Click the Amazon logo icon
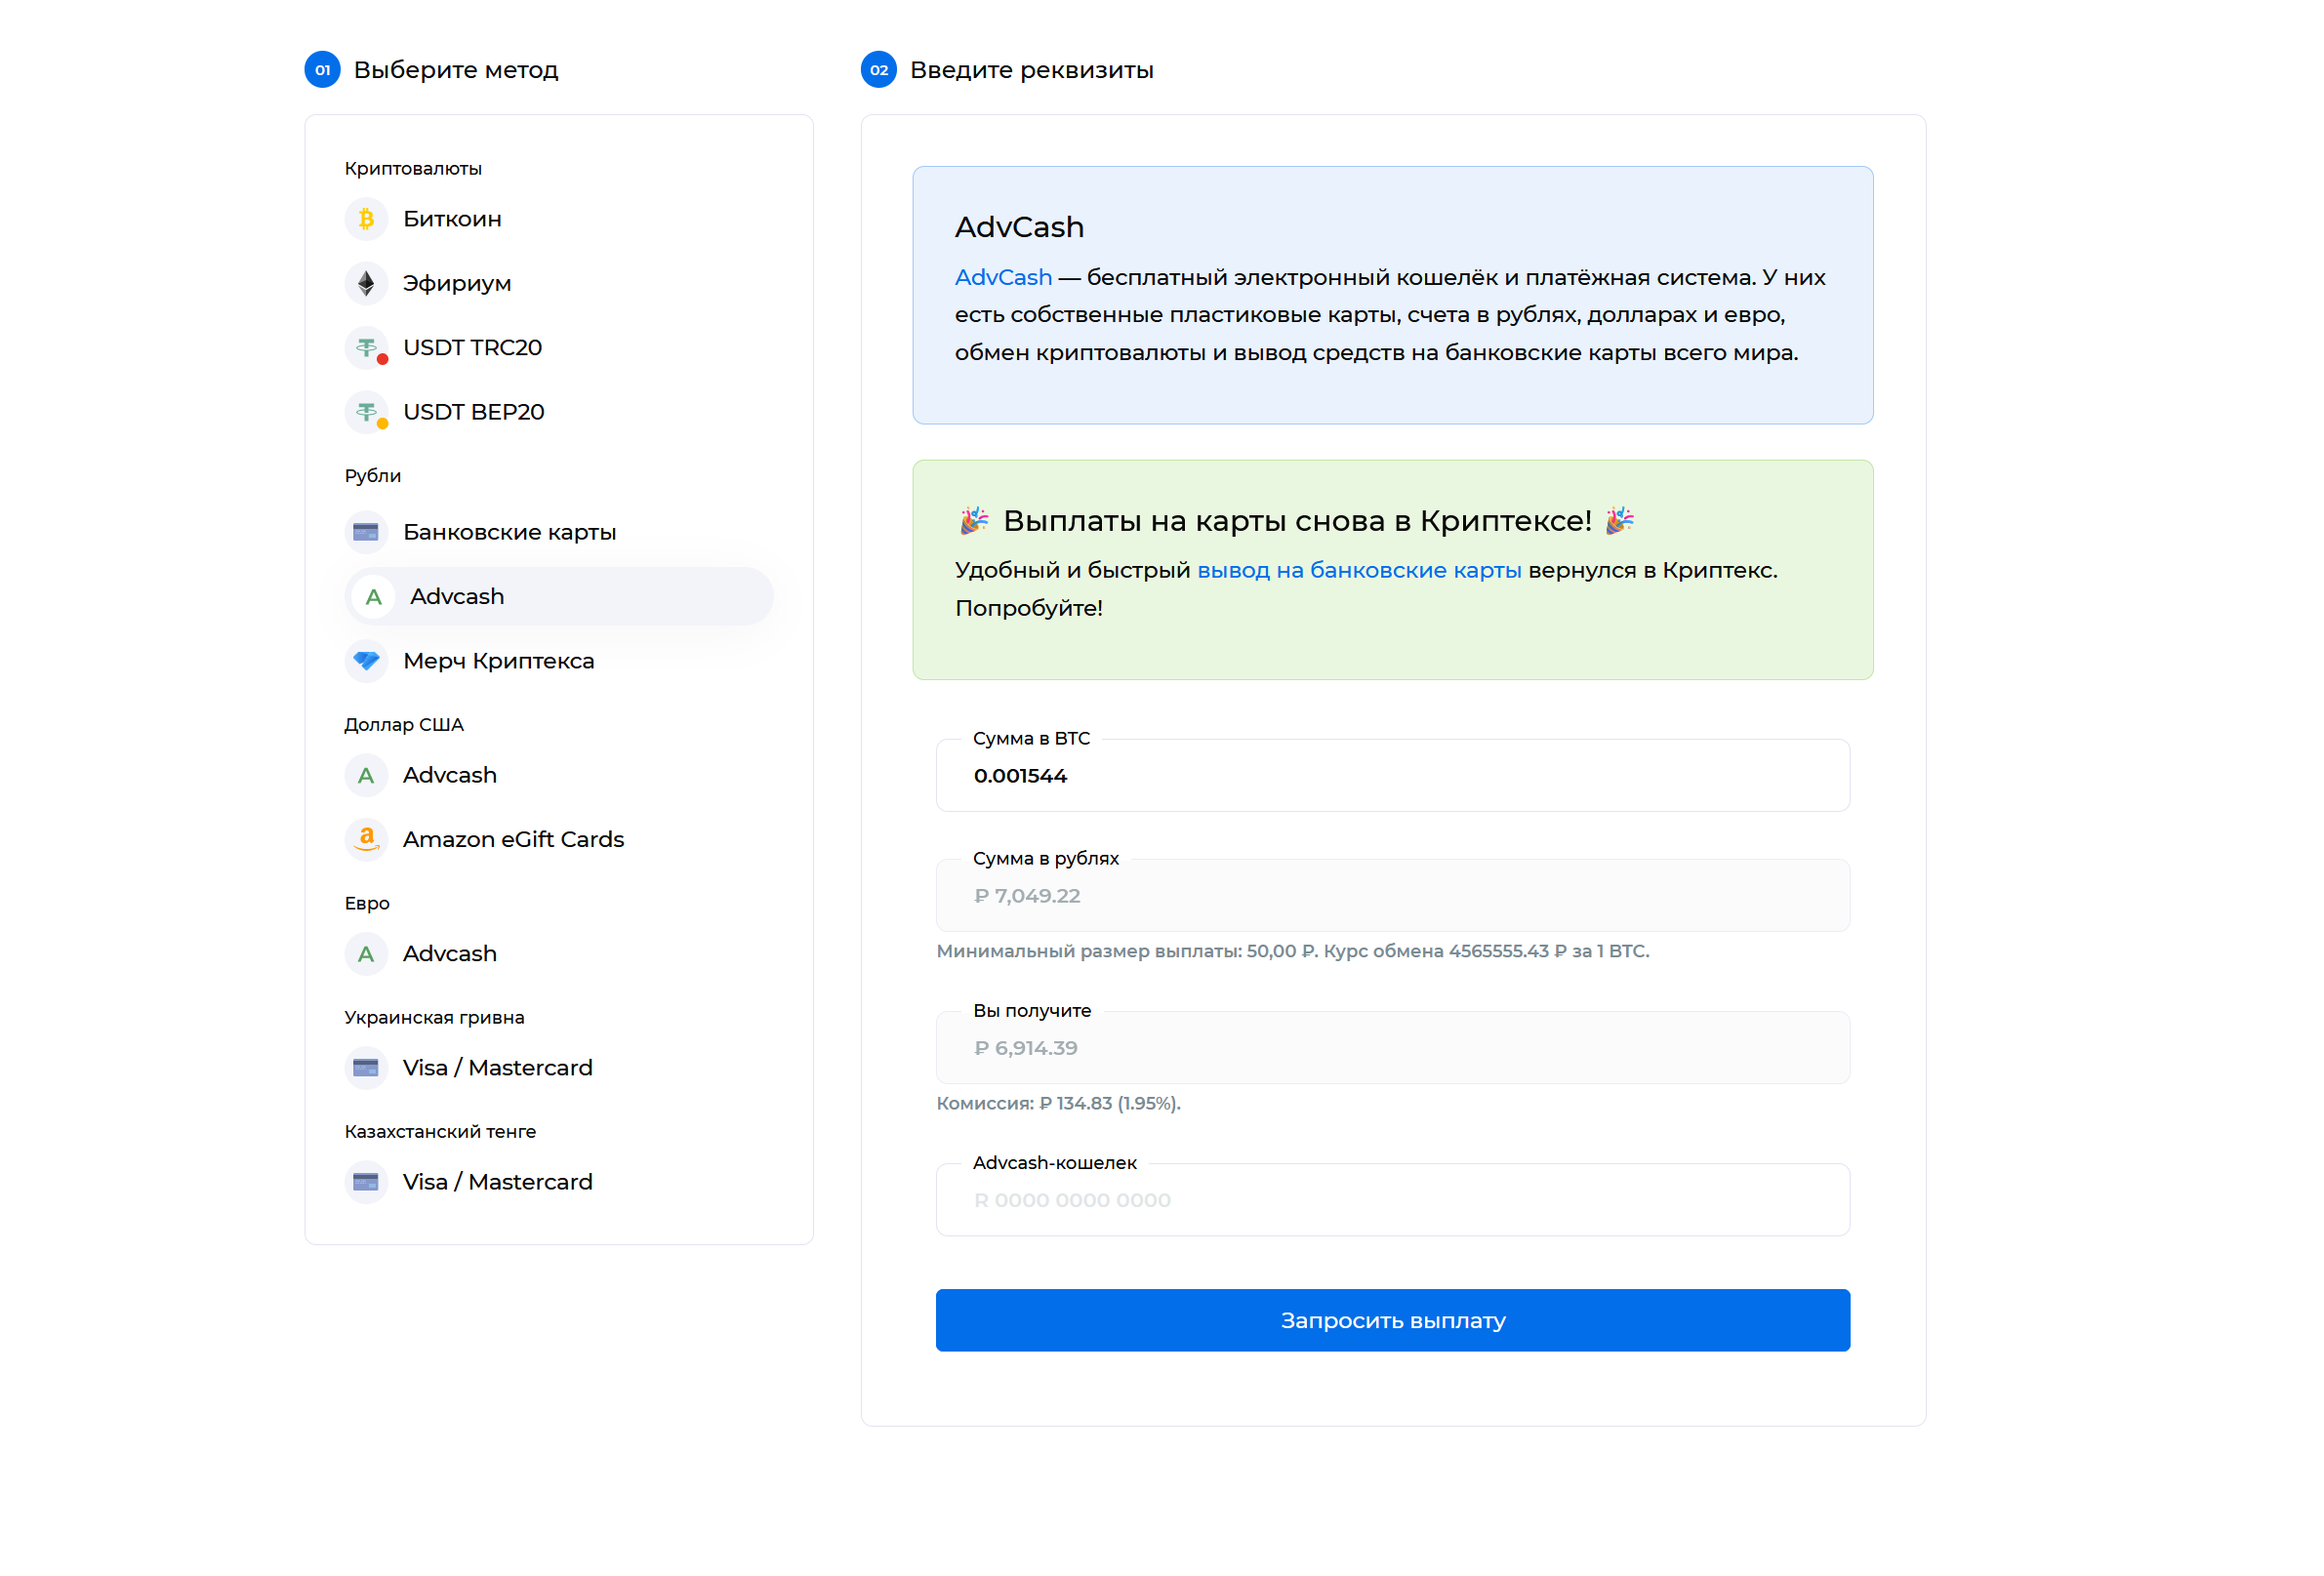Screen dimensions: 2324x1576 pos(366,839)
